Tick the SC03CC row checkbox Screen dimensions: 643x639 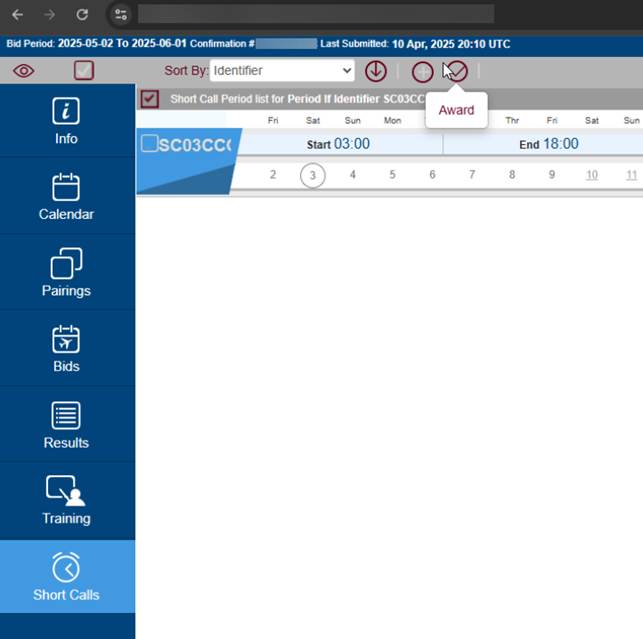pos(149,144)
